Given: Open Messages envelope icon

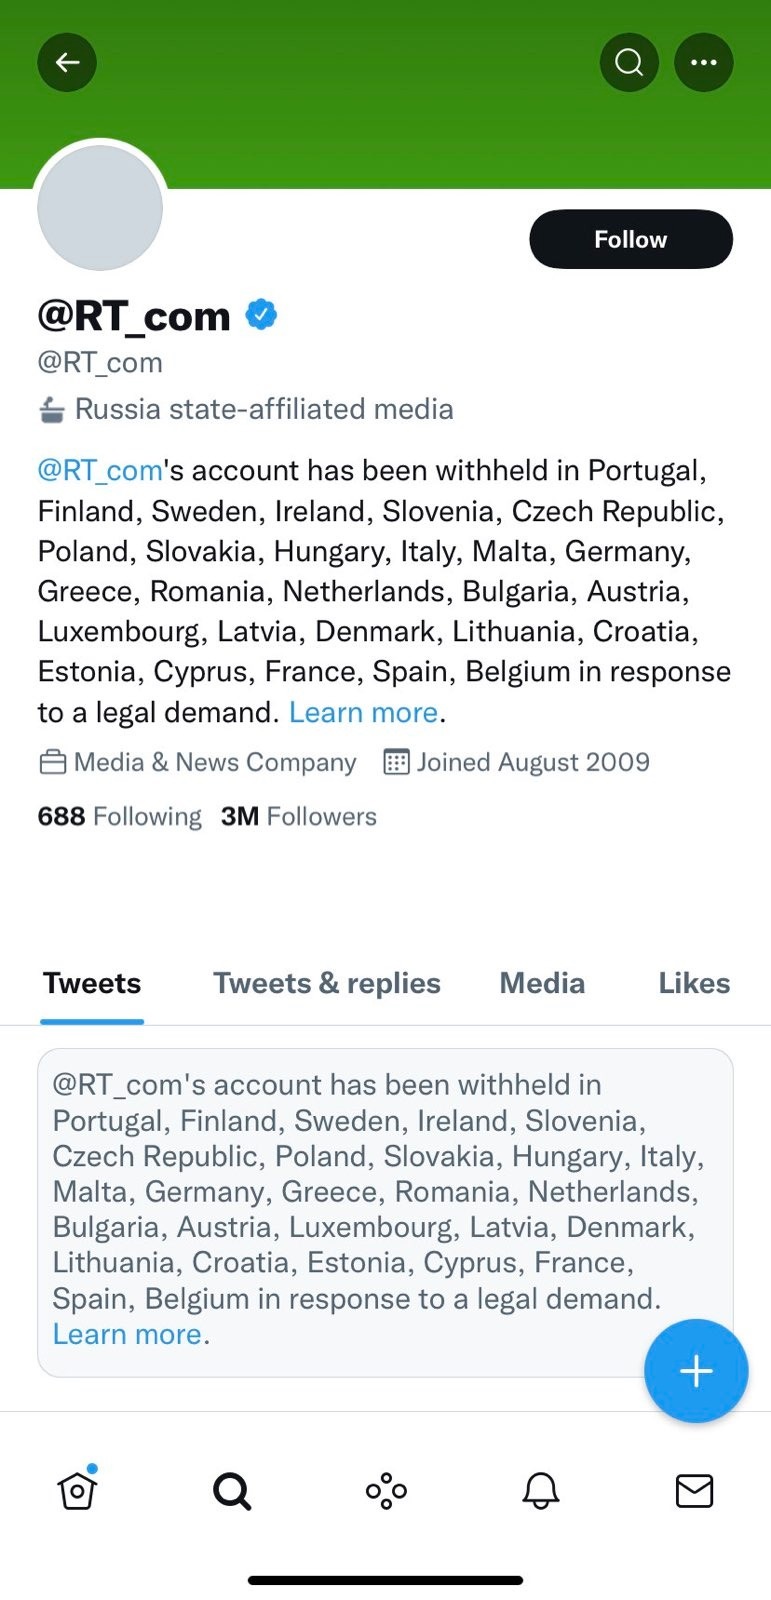Looking at the screenshot, I should (694, 1491).
